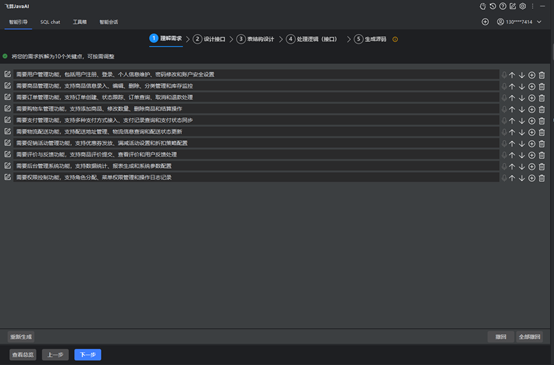Viewport: 554px width, 365px height.
Task: Delete the 商品管理 requirement row
Action: coord(542,87)
